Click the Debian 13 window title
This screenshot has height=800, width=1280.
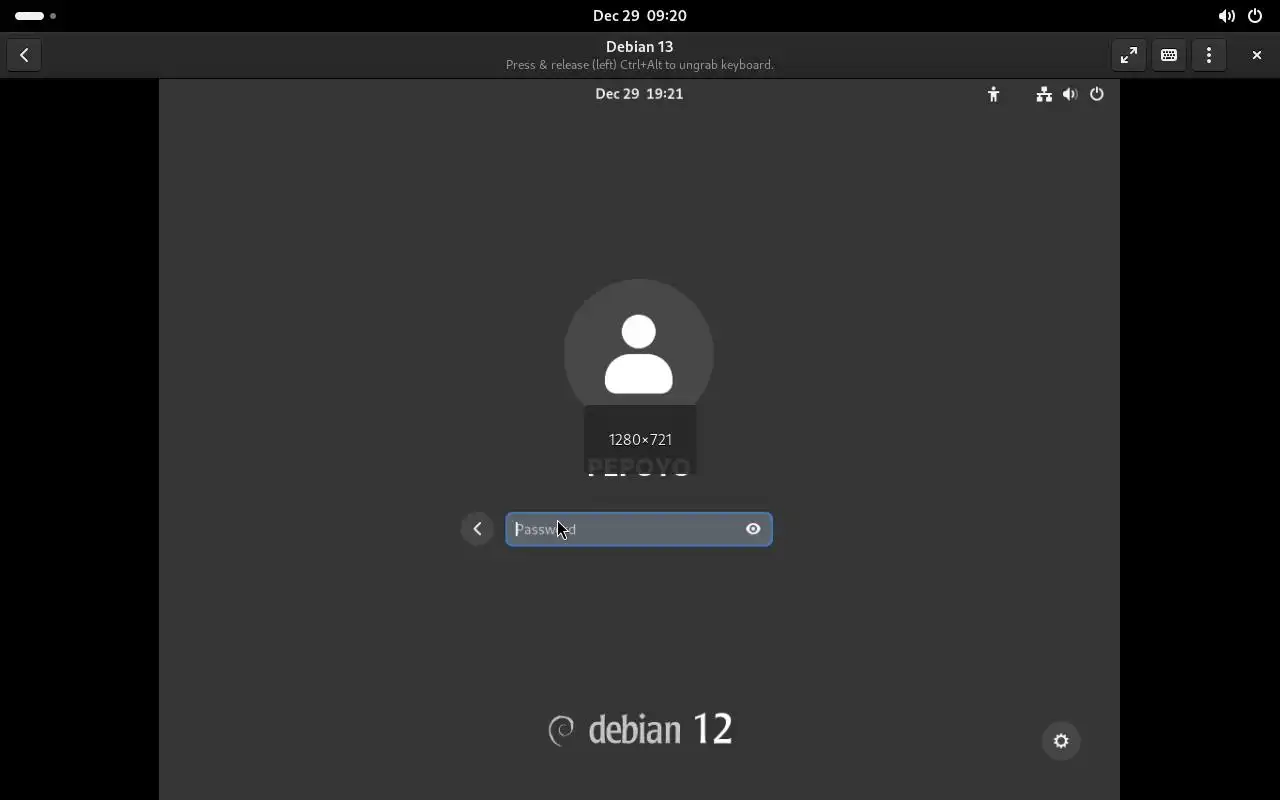click(x=639, y=46)
